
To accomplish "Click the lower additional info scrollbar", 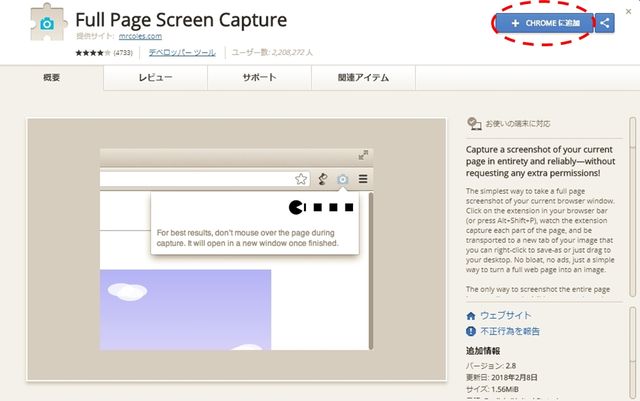I will click(x=633, y=353).
